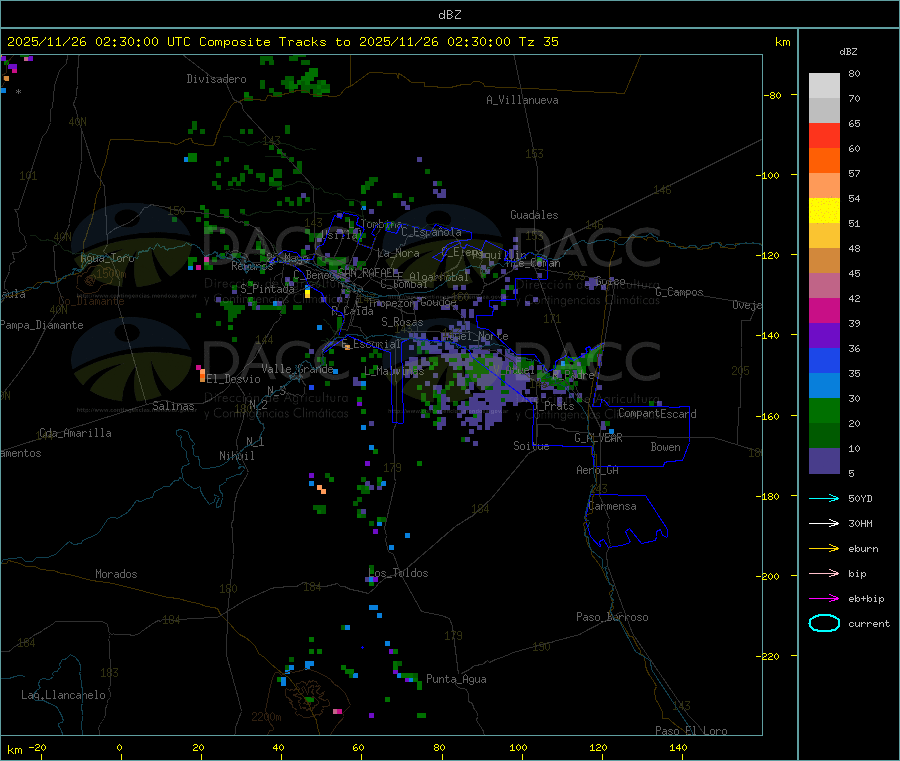
Task: Select the red 60 dBZ color band
Action: tap(824, 135)
